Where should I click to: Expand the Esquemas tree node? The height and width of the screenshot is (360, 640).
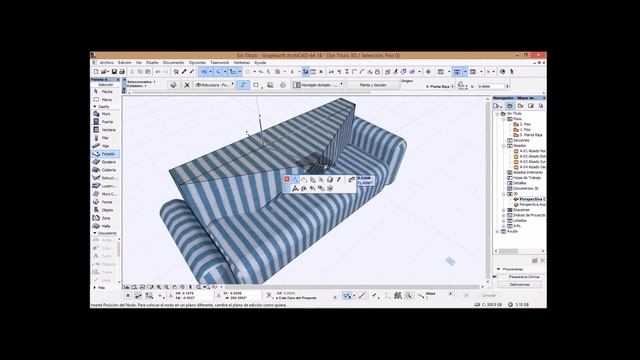pyautogui.click(x=504, y=210)
